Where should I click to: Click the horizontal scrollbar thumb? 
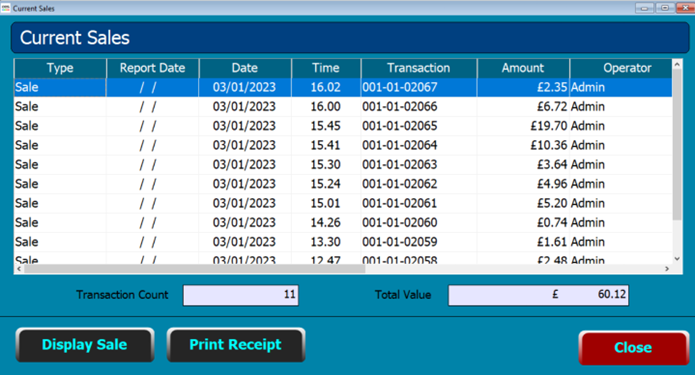click(194, 269)
